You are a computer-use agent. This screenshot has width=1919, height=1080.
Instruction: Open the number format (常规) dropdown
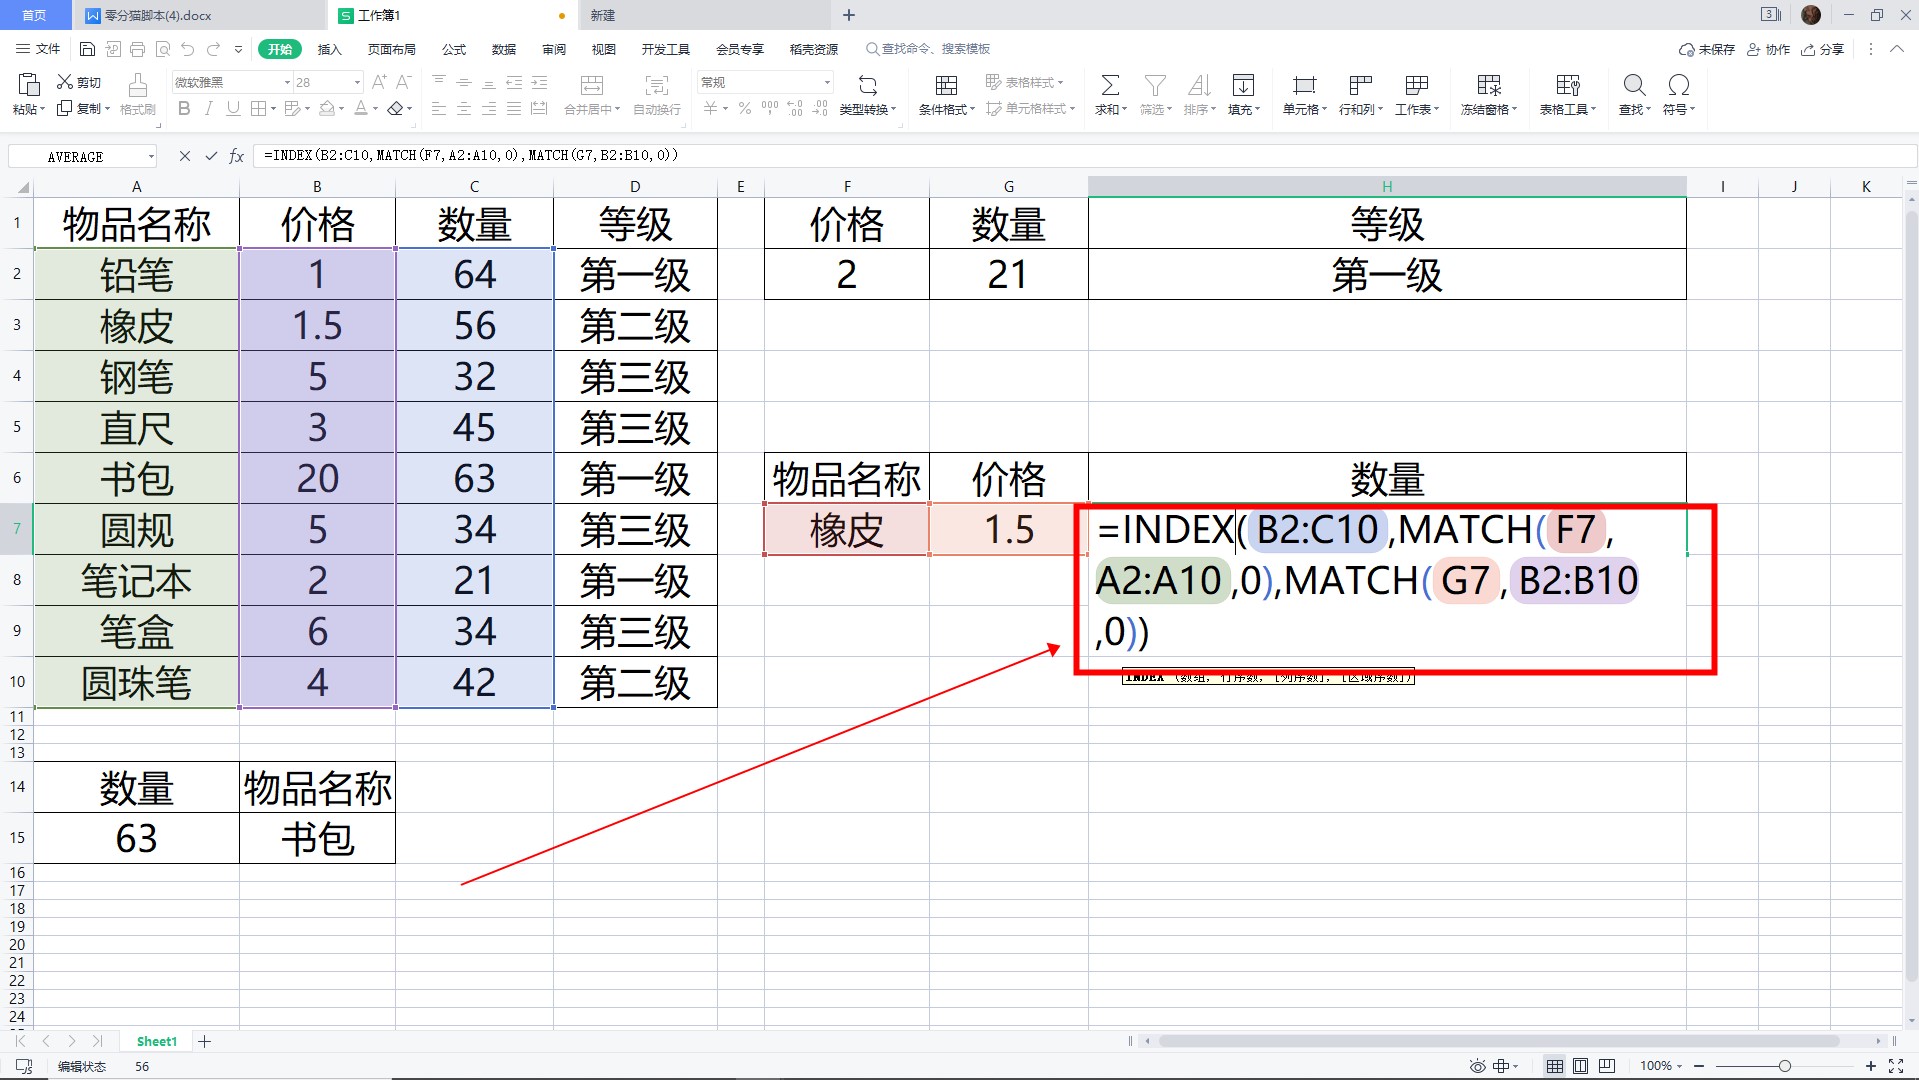tap(827, 83)
